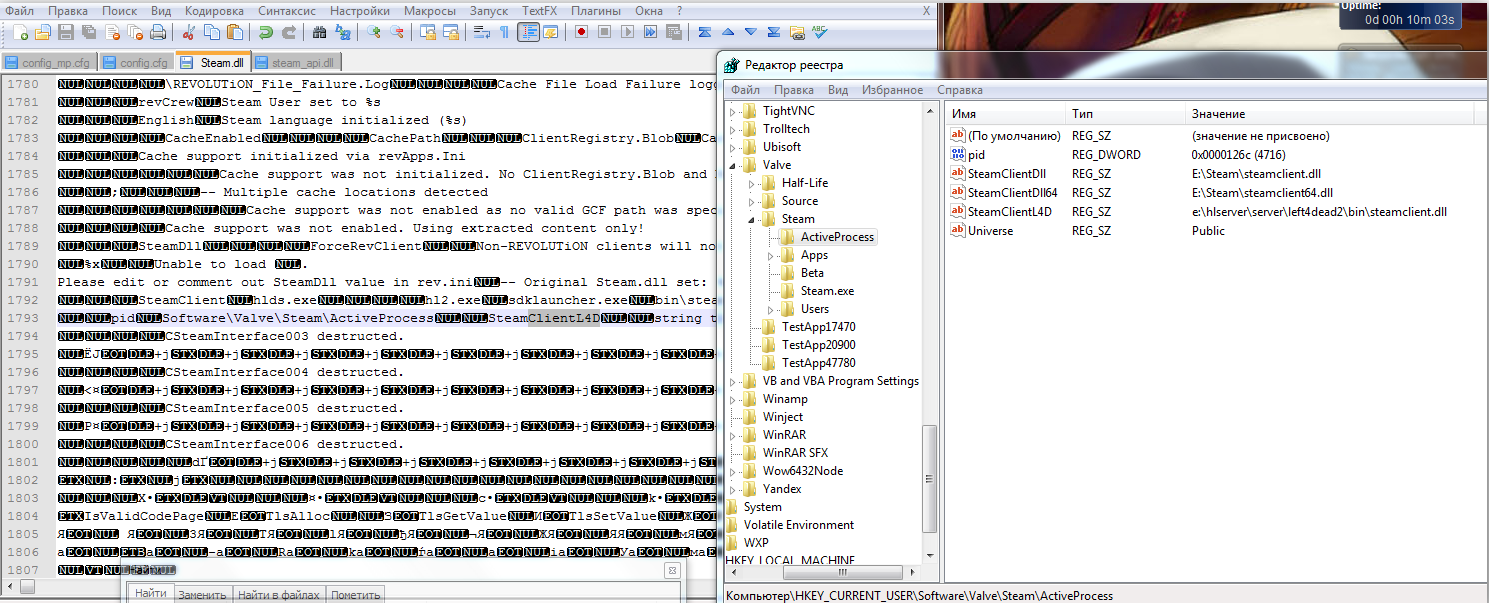Switch to Заменить tab in Find dialog
Viewport: 1489px width, 603px height.
click(x=202, y=595)
